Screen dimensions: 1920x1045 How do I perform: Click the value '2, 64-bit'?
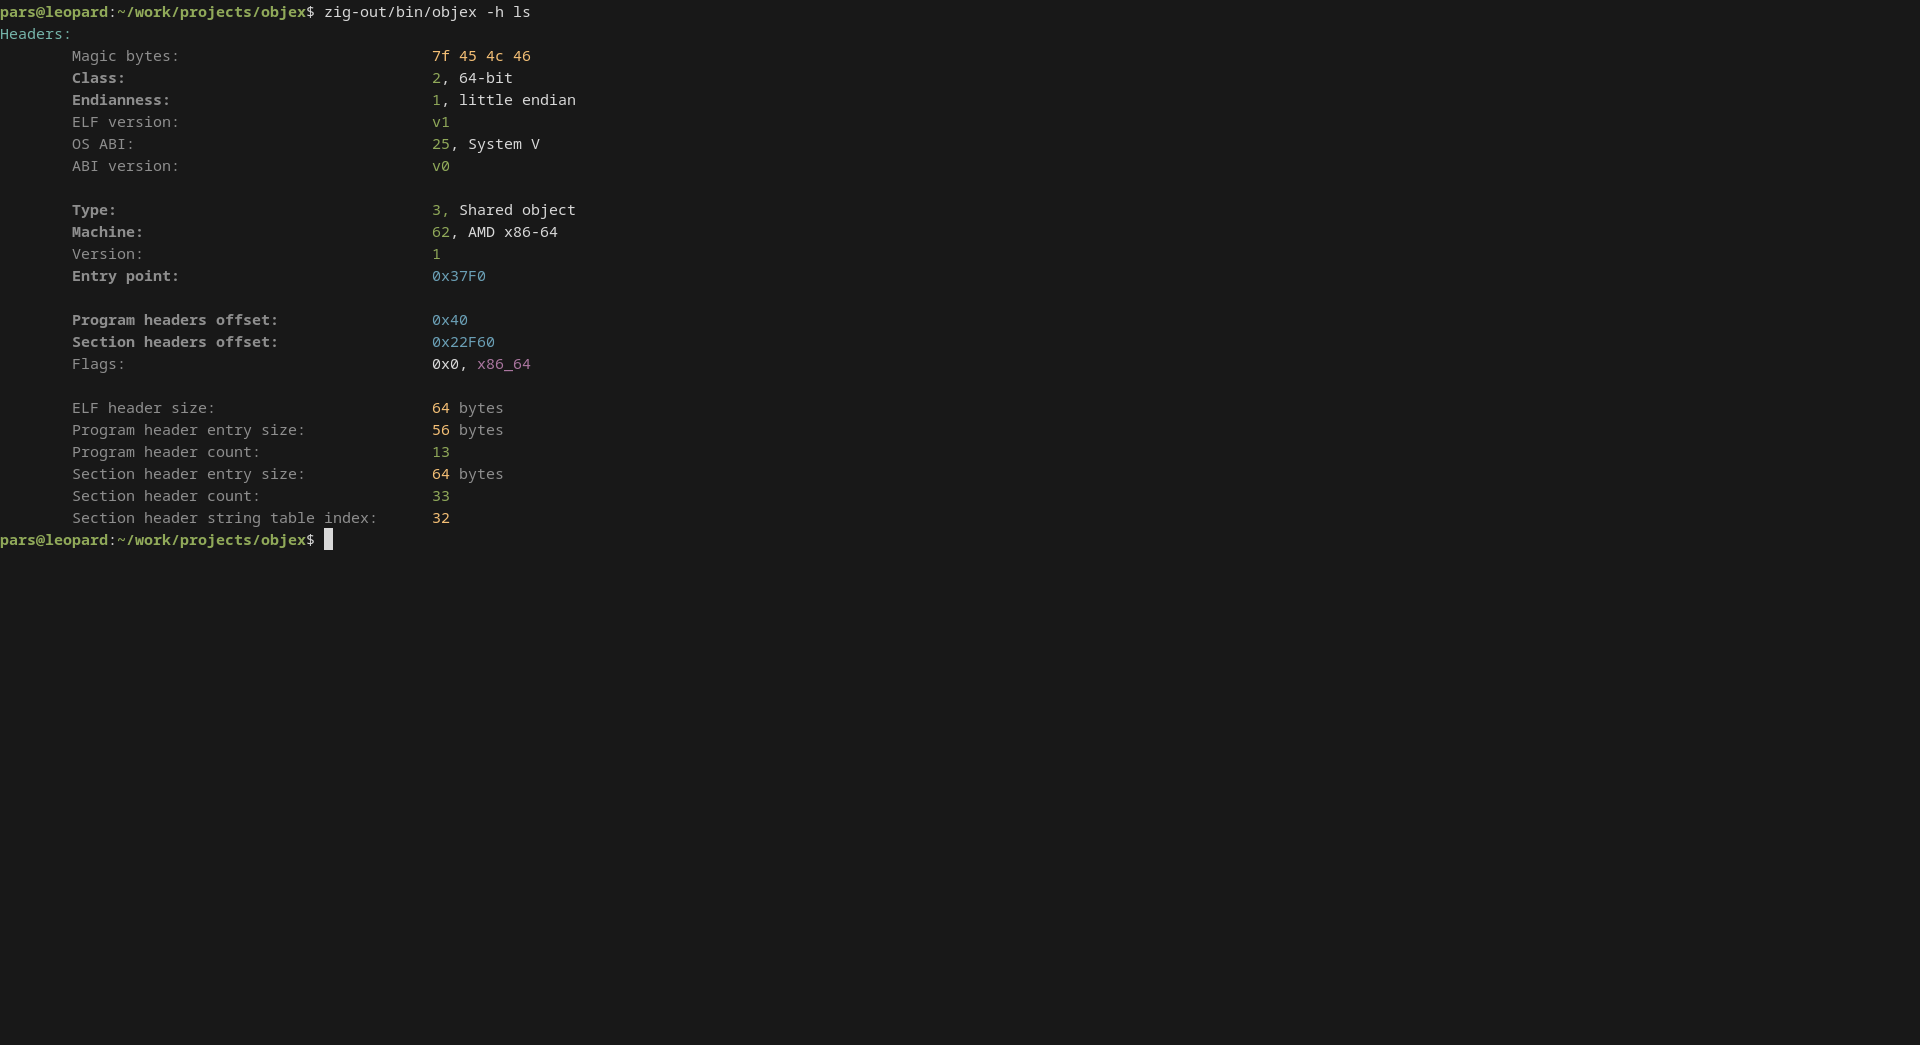click(472, 78)
